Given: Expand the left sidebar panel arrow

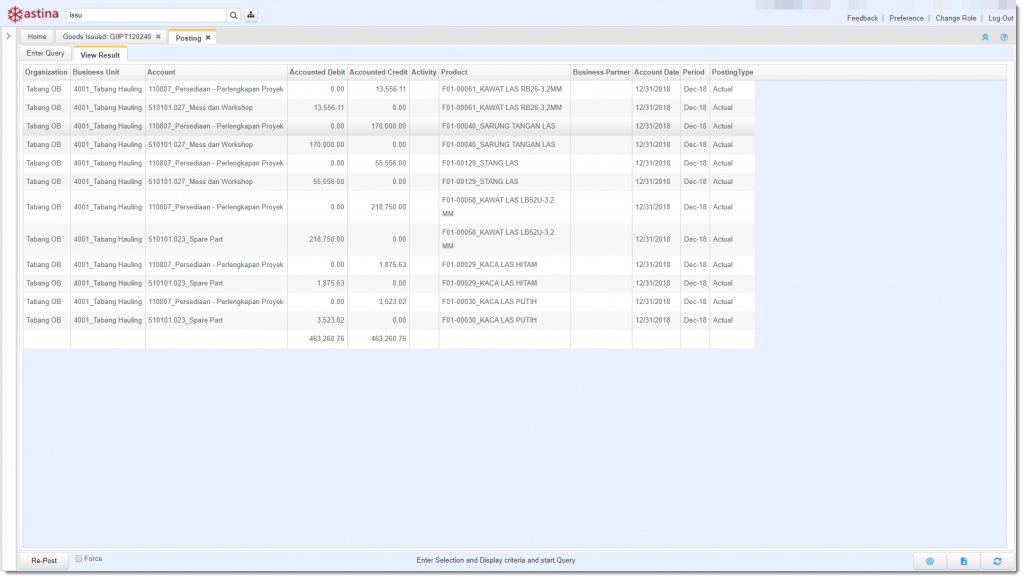Looking at the screenshot, I should click(x=8, y=36).
